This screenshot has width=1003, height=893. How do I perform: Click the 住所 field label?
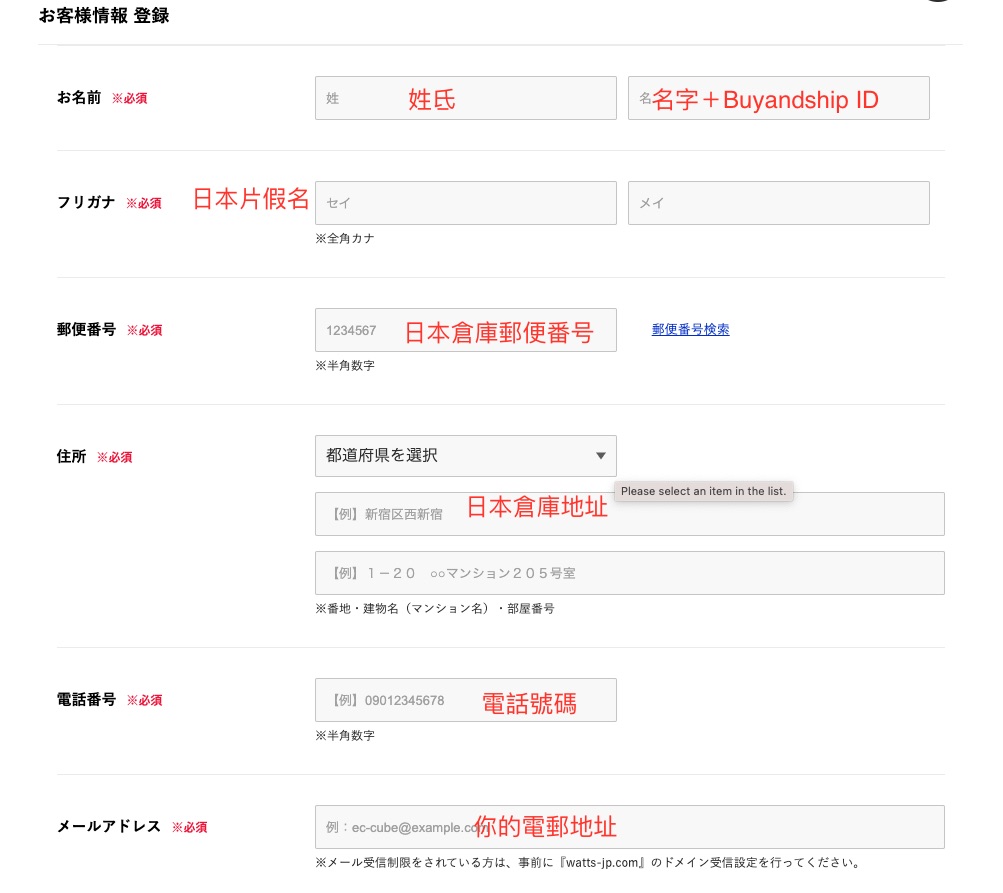71,457
